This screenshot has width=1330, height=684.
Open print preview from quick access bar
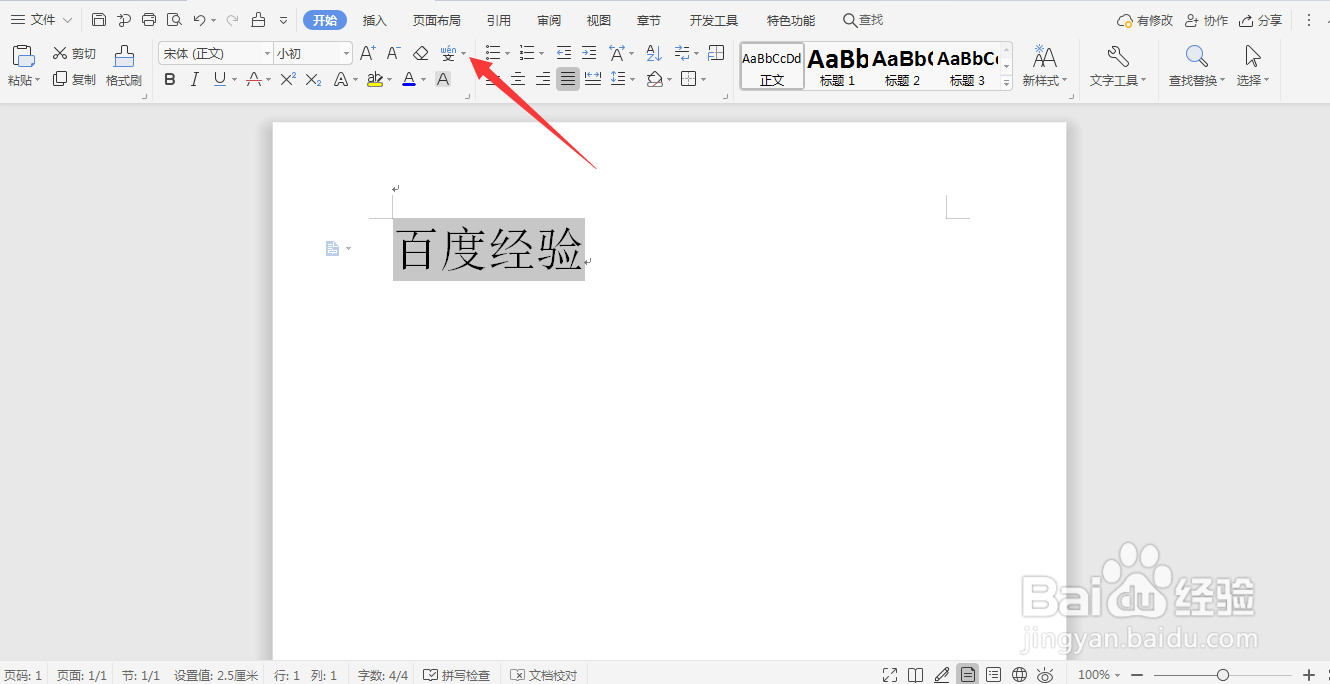click(174, 20)
